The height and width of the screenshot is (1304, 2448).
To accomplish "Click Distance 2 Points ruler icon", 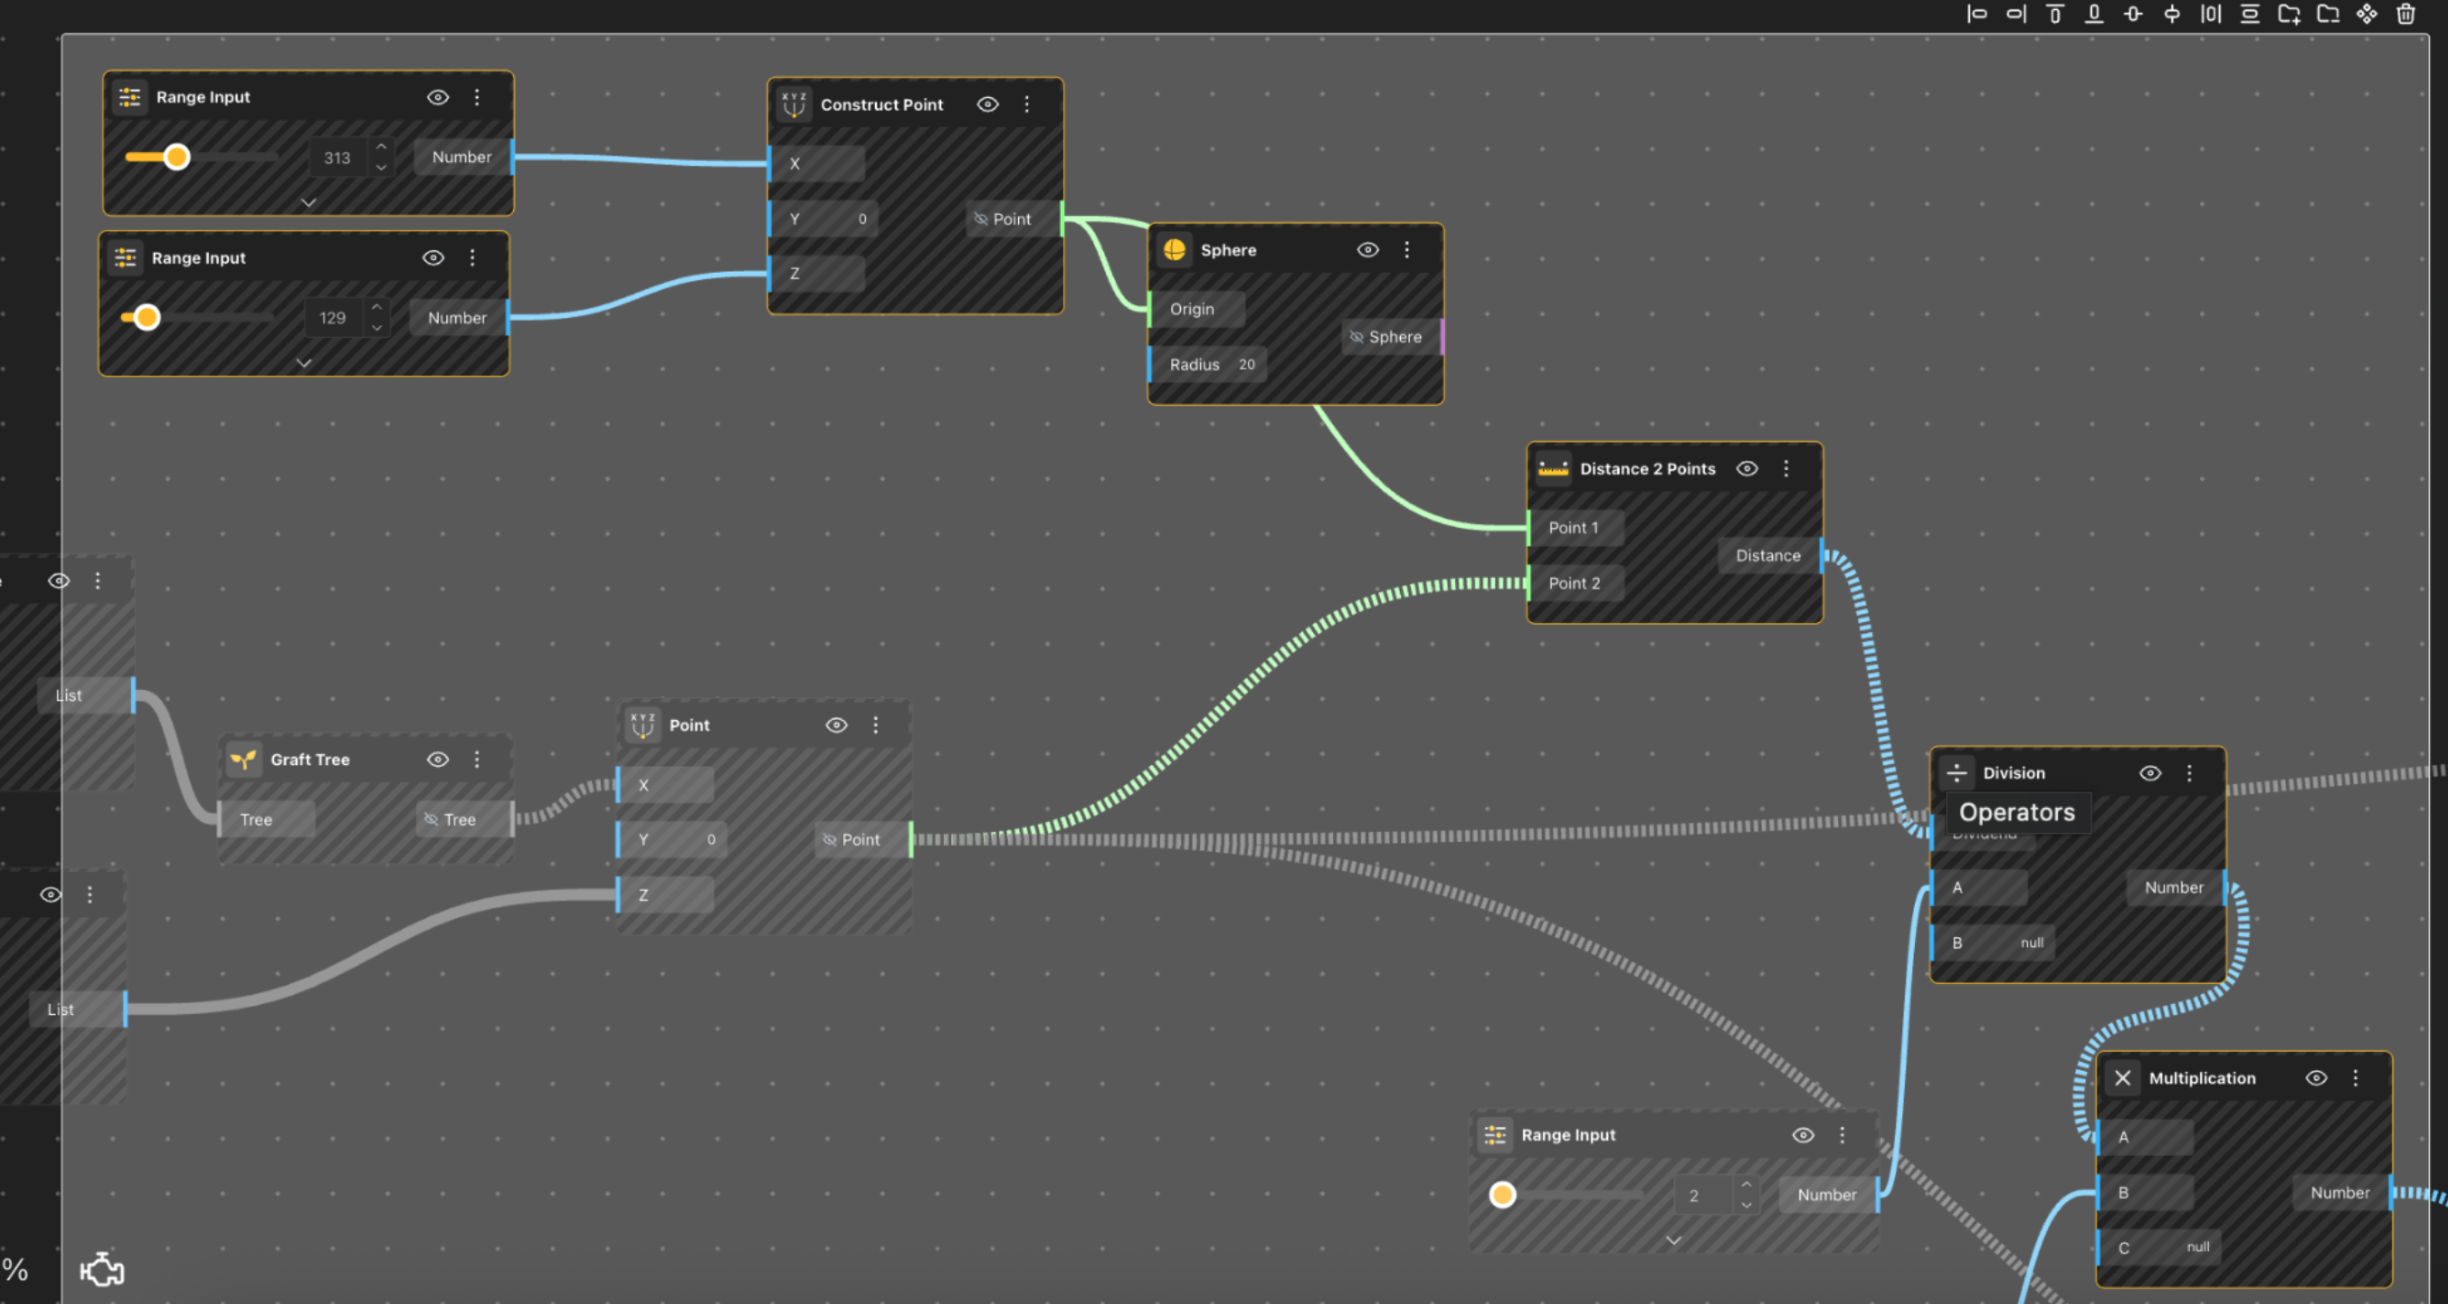I will click(x=1553, y=468).
